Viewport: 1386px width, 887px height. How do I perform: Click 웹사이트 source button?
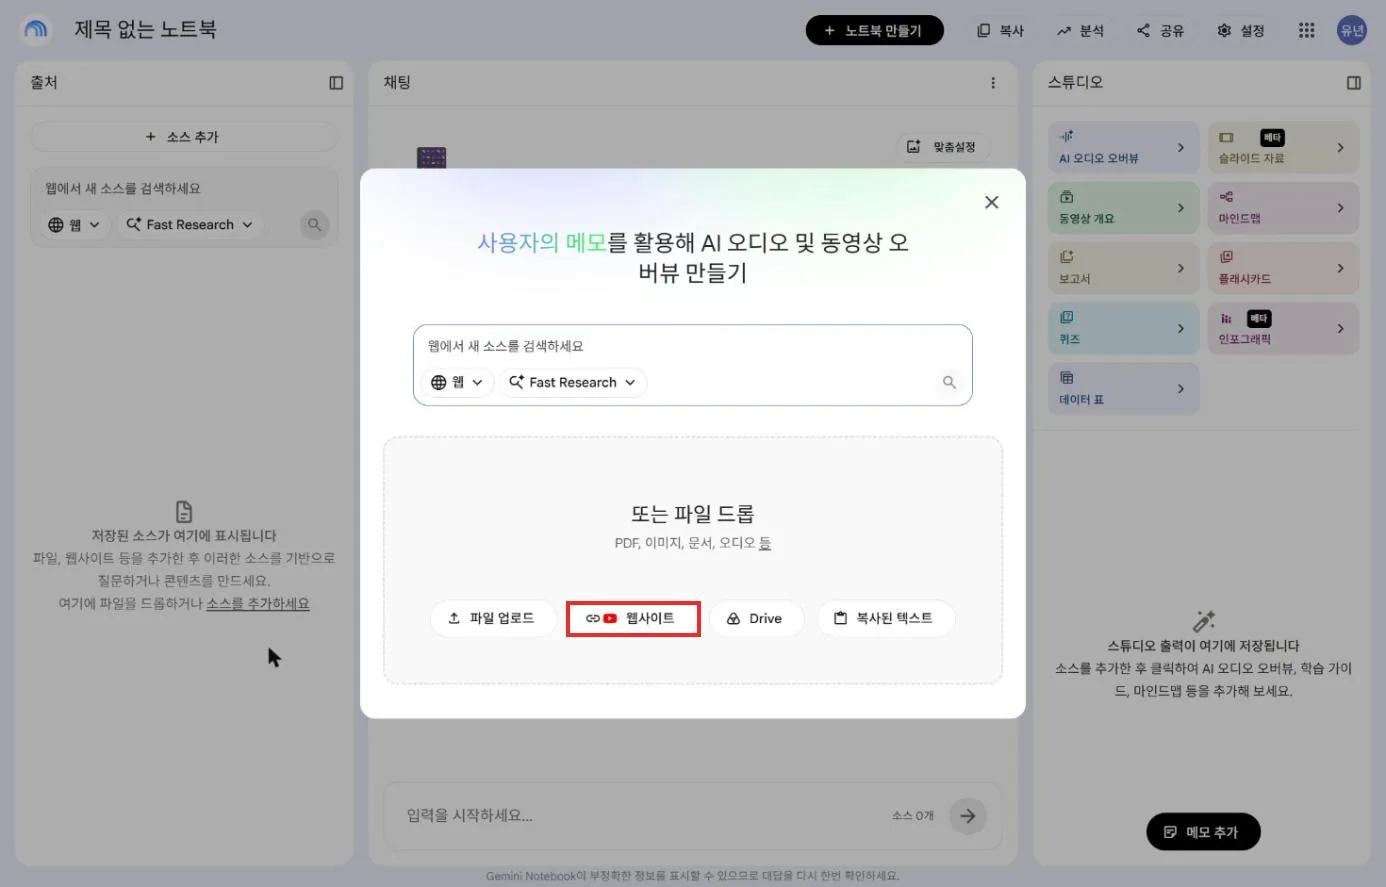[633, 618]
